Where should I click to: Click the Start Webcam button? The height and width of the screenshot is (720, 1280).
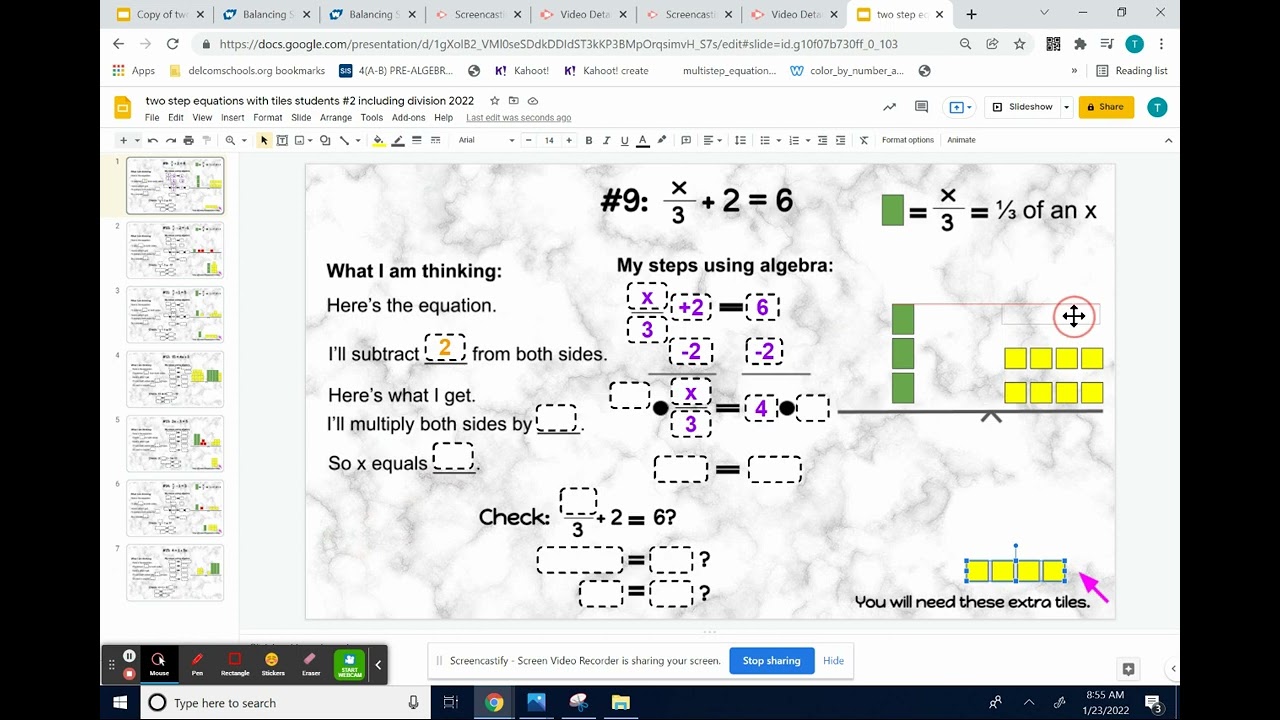tap(350, 665)
